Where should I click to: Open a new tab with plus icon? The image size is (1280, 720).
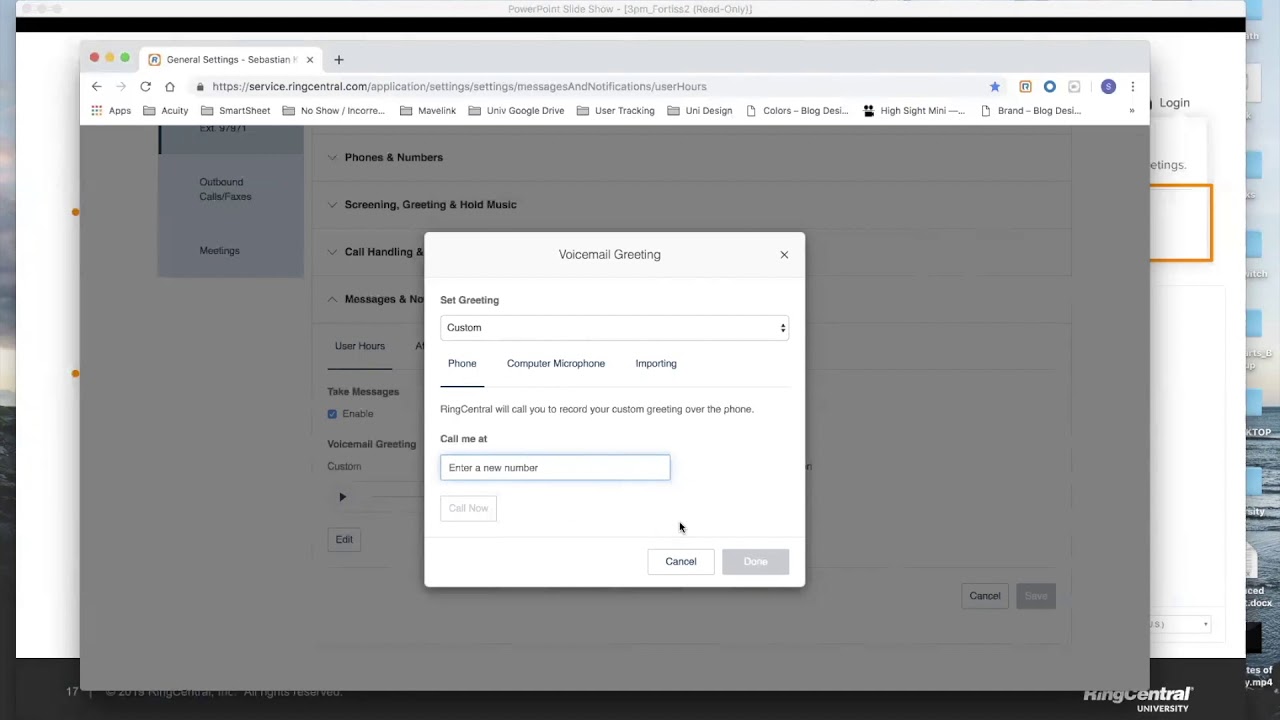338,60
